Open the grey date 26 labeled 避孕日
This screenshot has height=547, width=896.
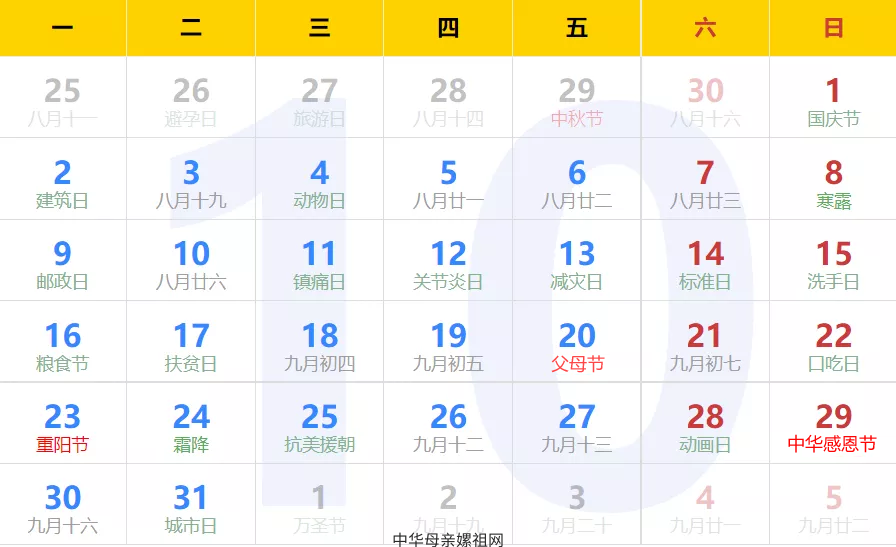[191, 97]
